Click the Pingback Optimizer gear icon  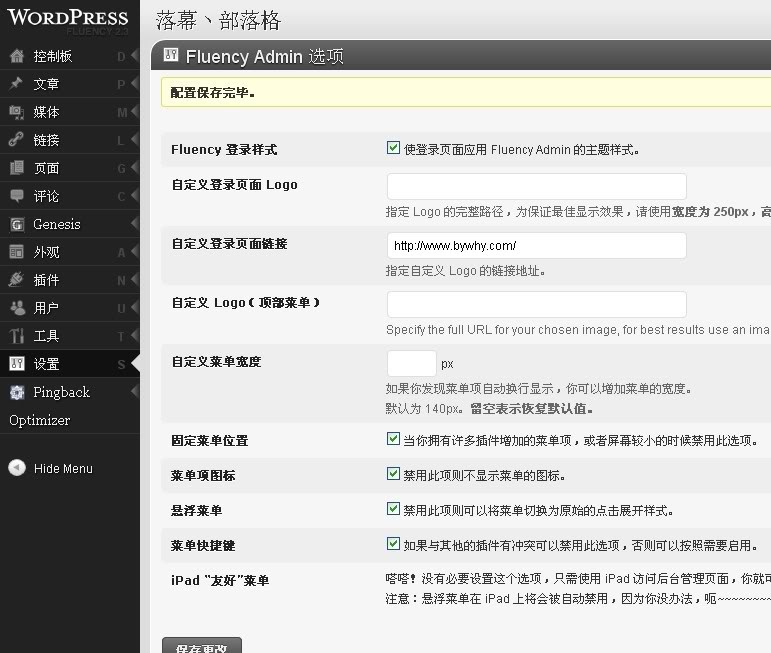click(16, 392)
